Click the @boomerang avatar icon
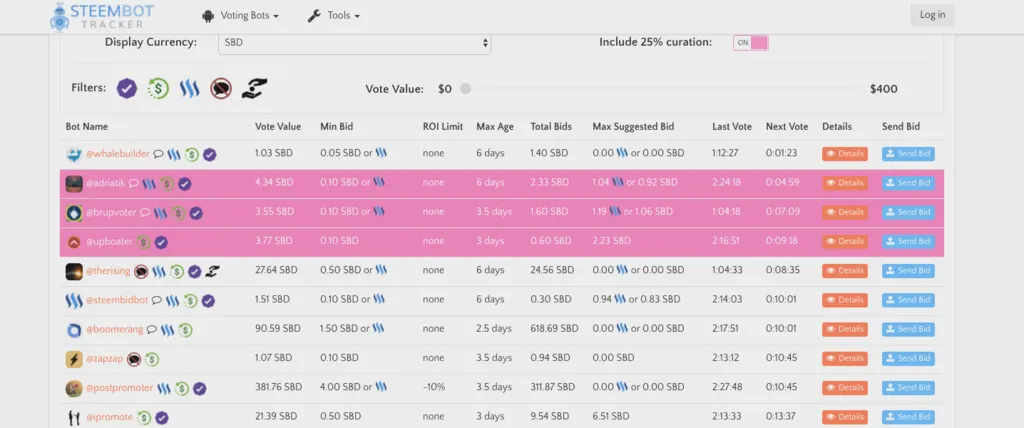Image resolution: width=1024 pixels, height=428 pixels. click(x=74, y=330)
